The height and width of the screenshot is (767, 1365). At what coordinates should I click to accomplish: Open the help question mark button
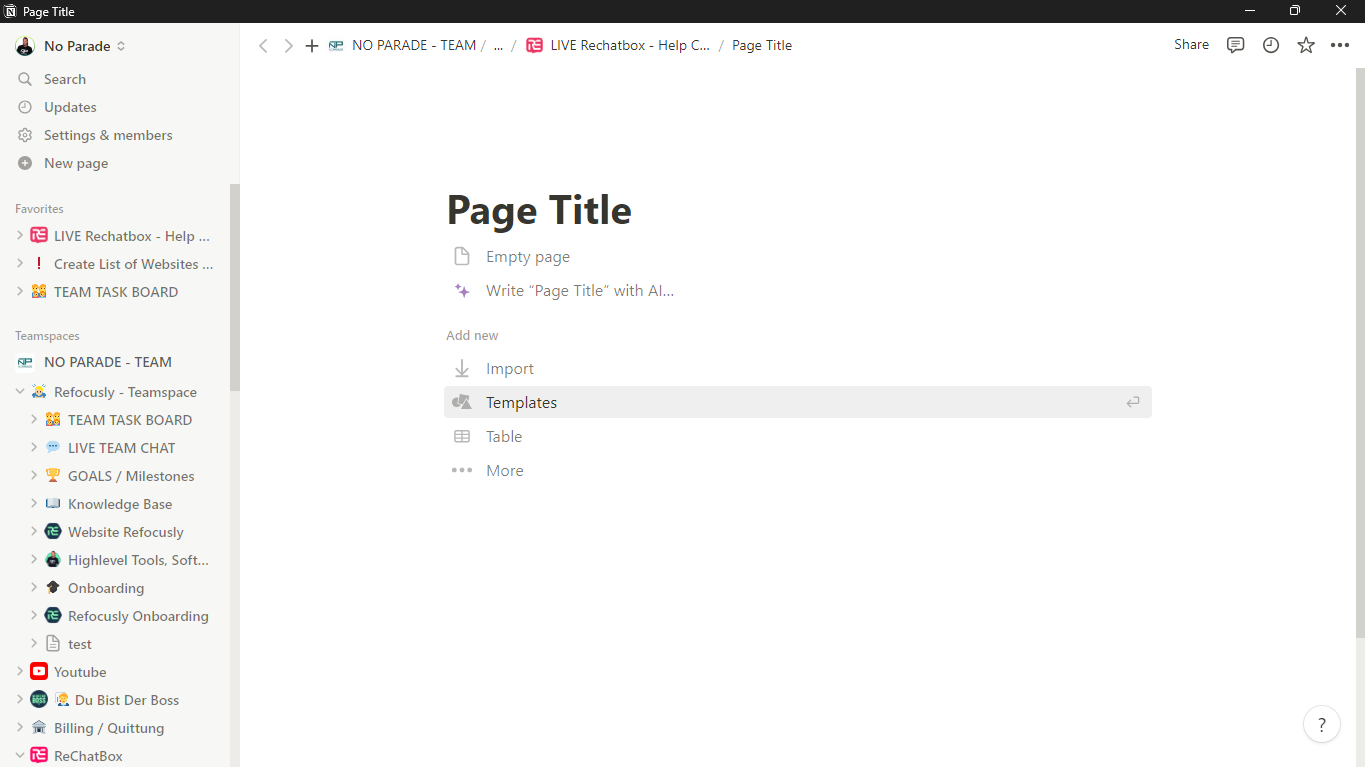(1321, 725)
